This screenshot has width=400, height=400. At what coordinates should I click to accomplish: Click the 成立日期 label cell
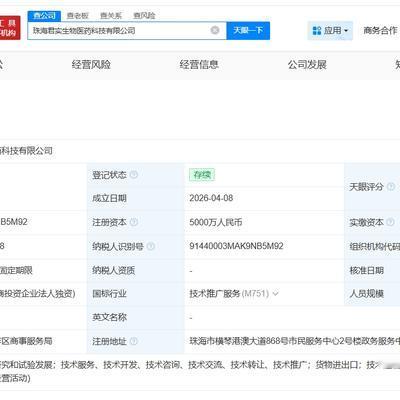[135, 198]
